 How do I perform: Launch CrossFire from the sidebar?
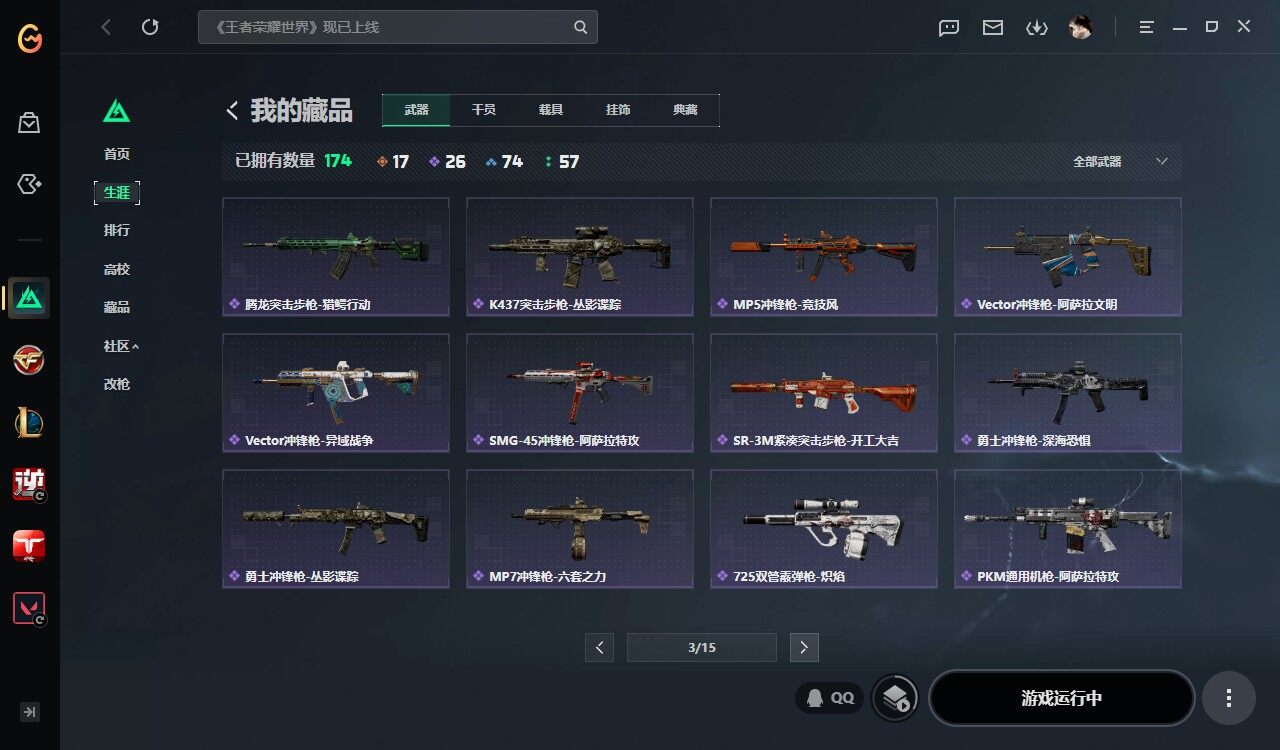[29, 360]
